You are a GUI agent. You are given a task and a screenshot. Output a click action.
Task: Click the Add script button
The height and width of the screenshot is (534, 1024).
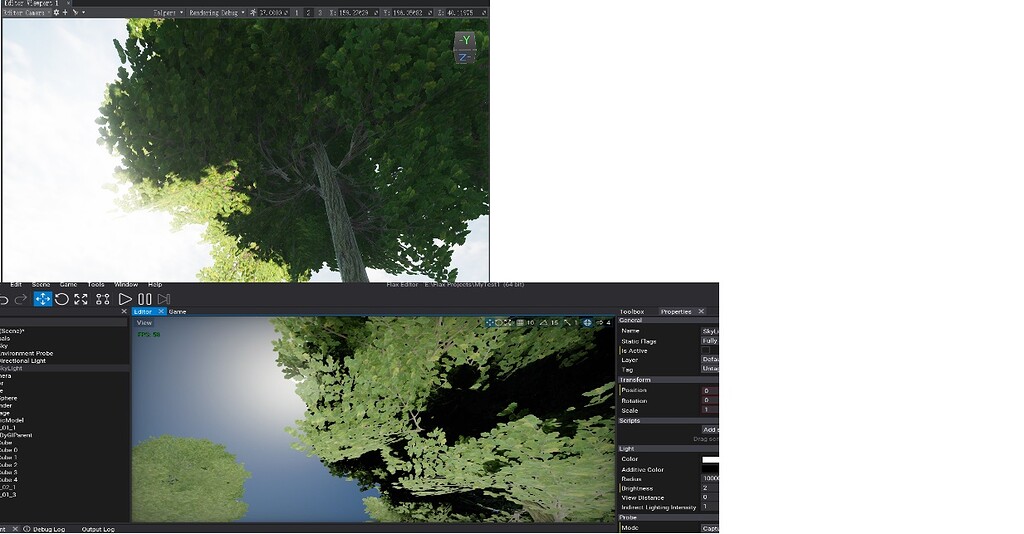click(x=710, y=430)
